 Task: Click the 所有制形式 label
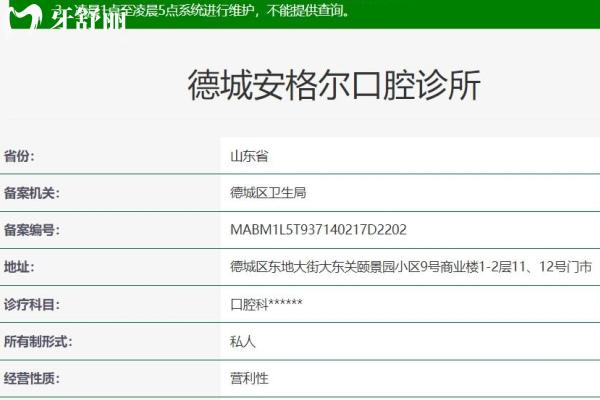tap(38, 341)
